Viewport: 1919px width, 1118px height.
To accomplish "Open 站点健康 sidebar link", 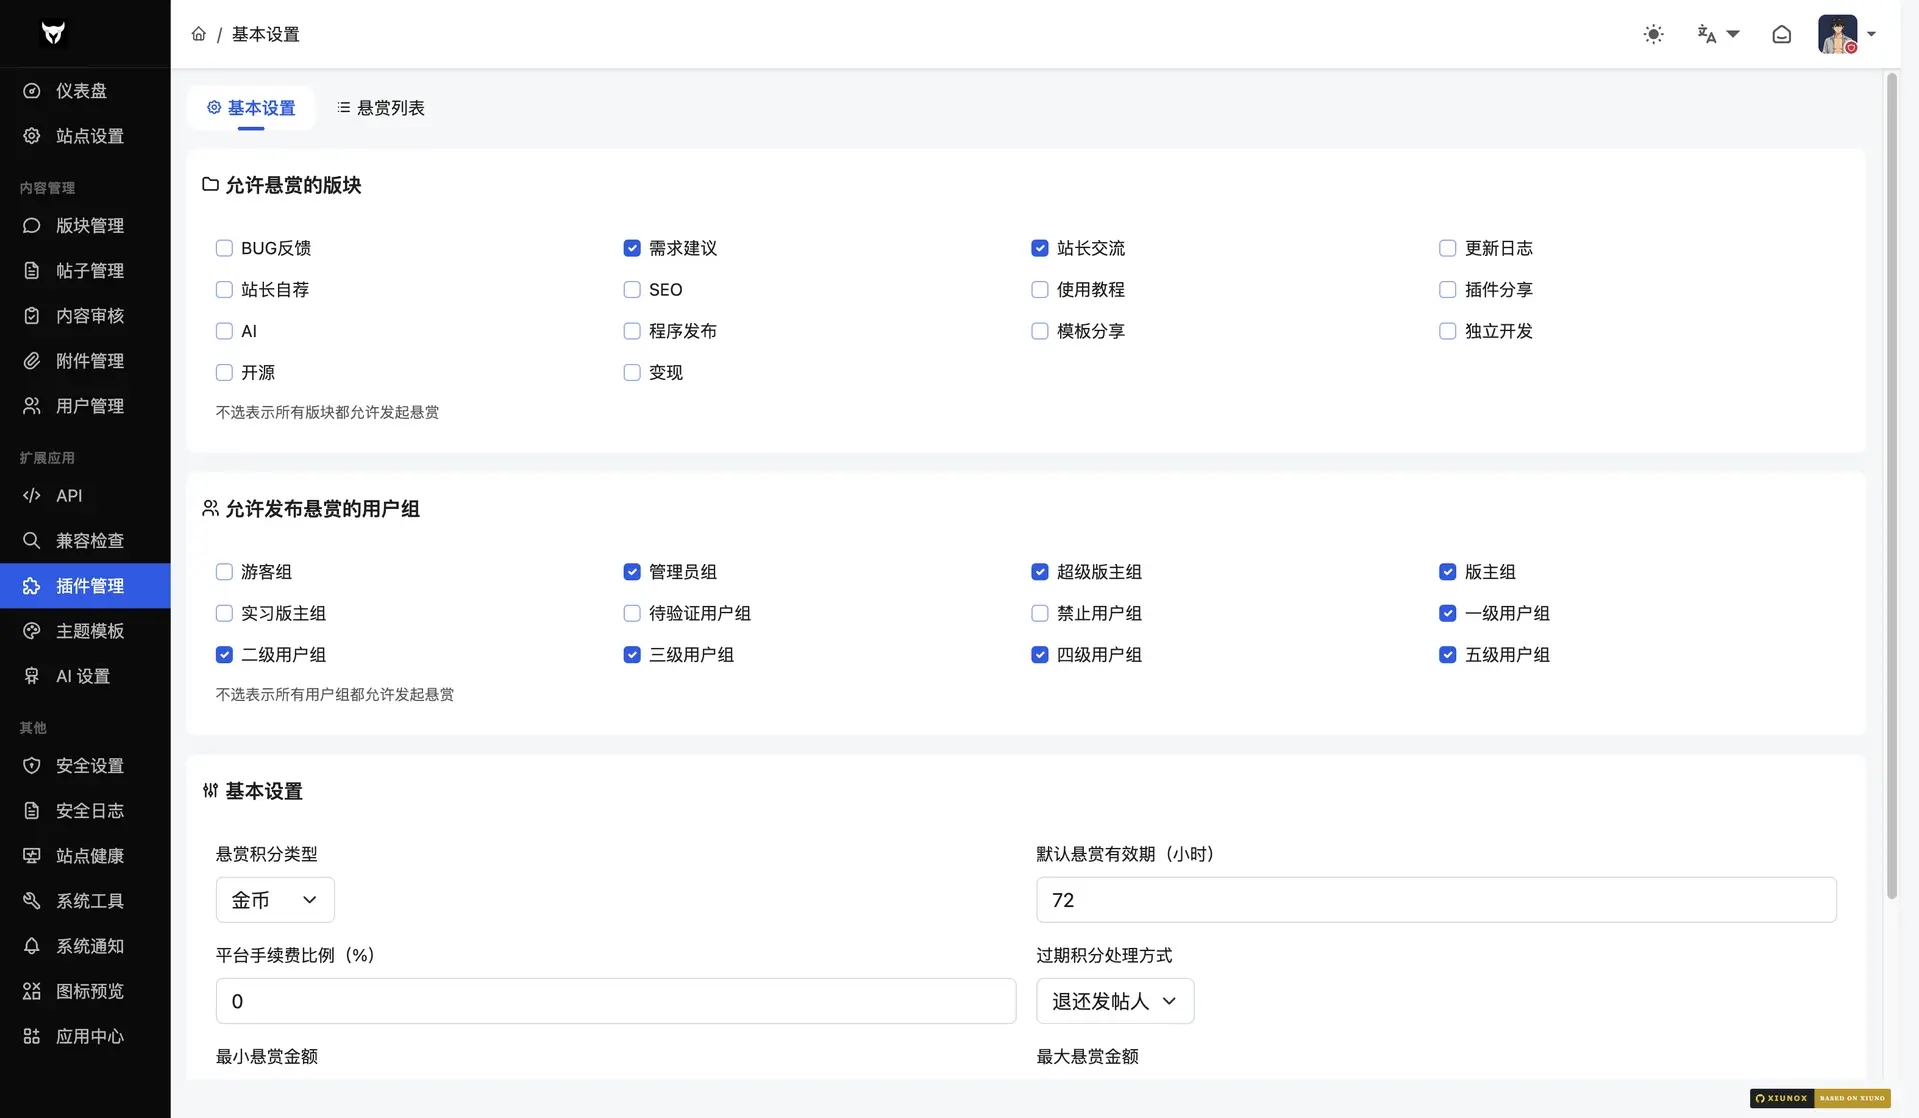I will 85,856.
